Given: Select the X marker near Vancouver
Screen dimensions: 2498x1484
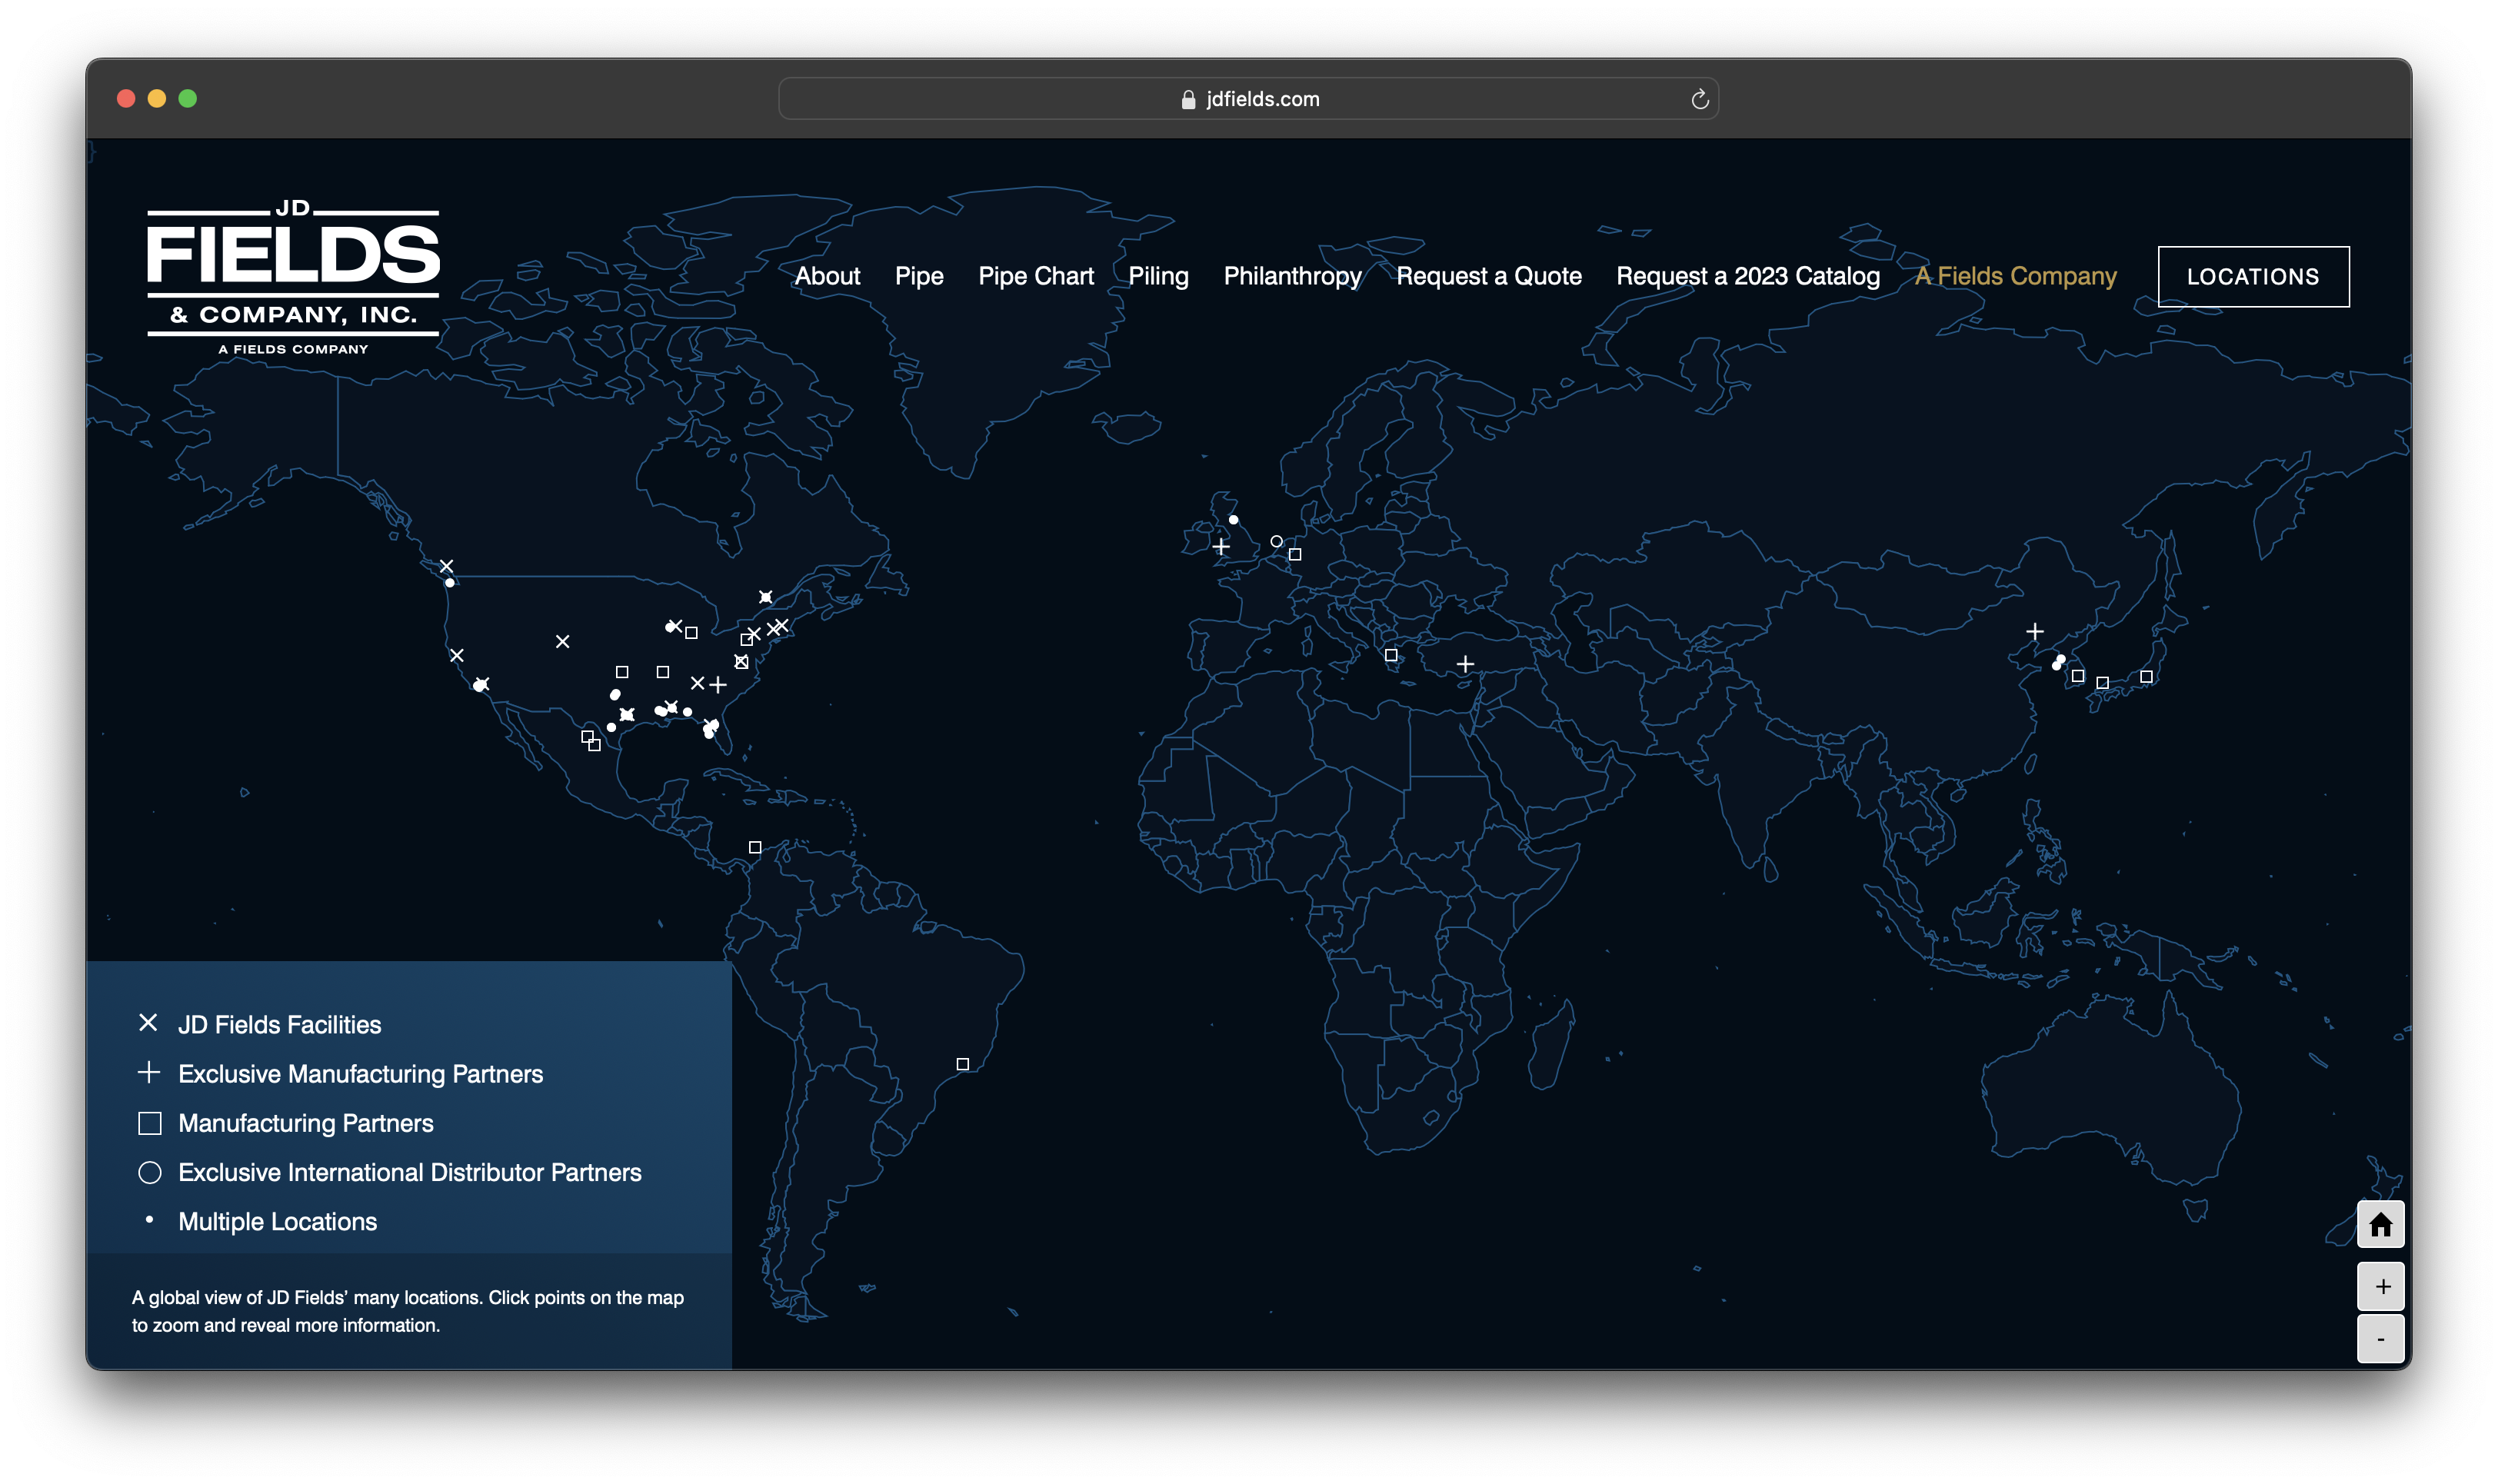Looking at the screenshot, I should (447, 566).
